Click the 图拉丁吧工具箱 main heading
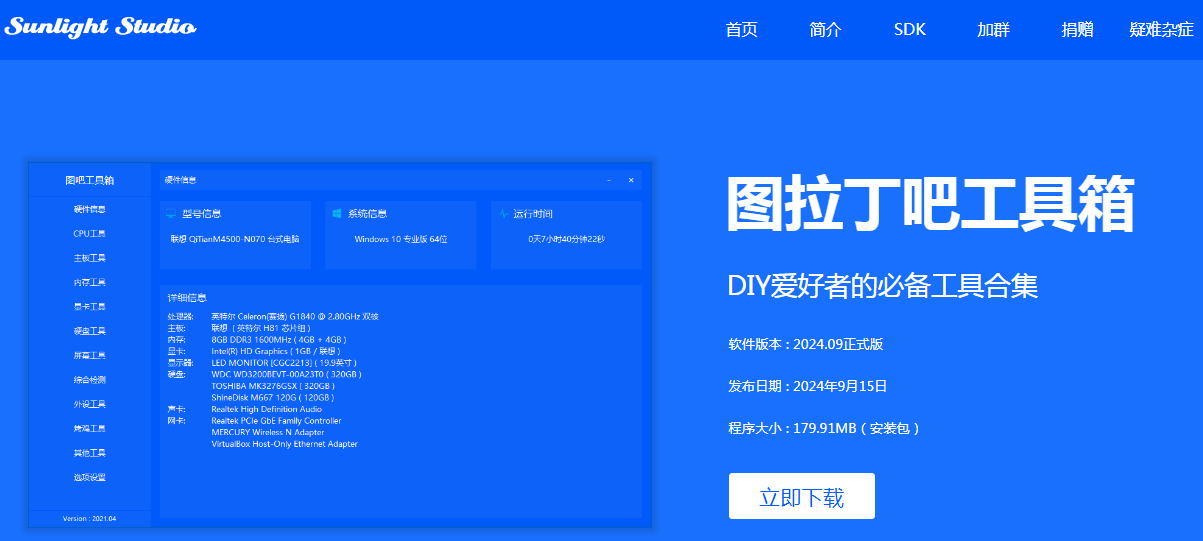 (x=930, y=205)
